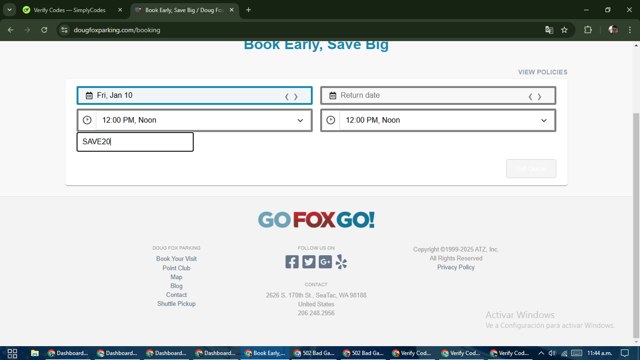Click the network tray icon
This screenshot has height=360, width=640.
(564, 353)
